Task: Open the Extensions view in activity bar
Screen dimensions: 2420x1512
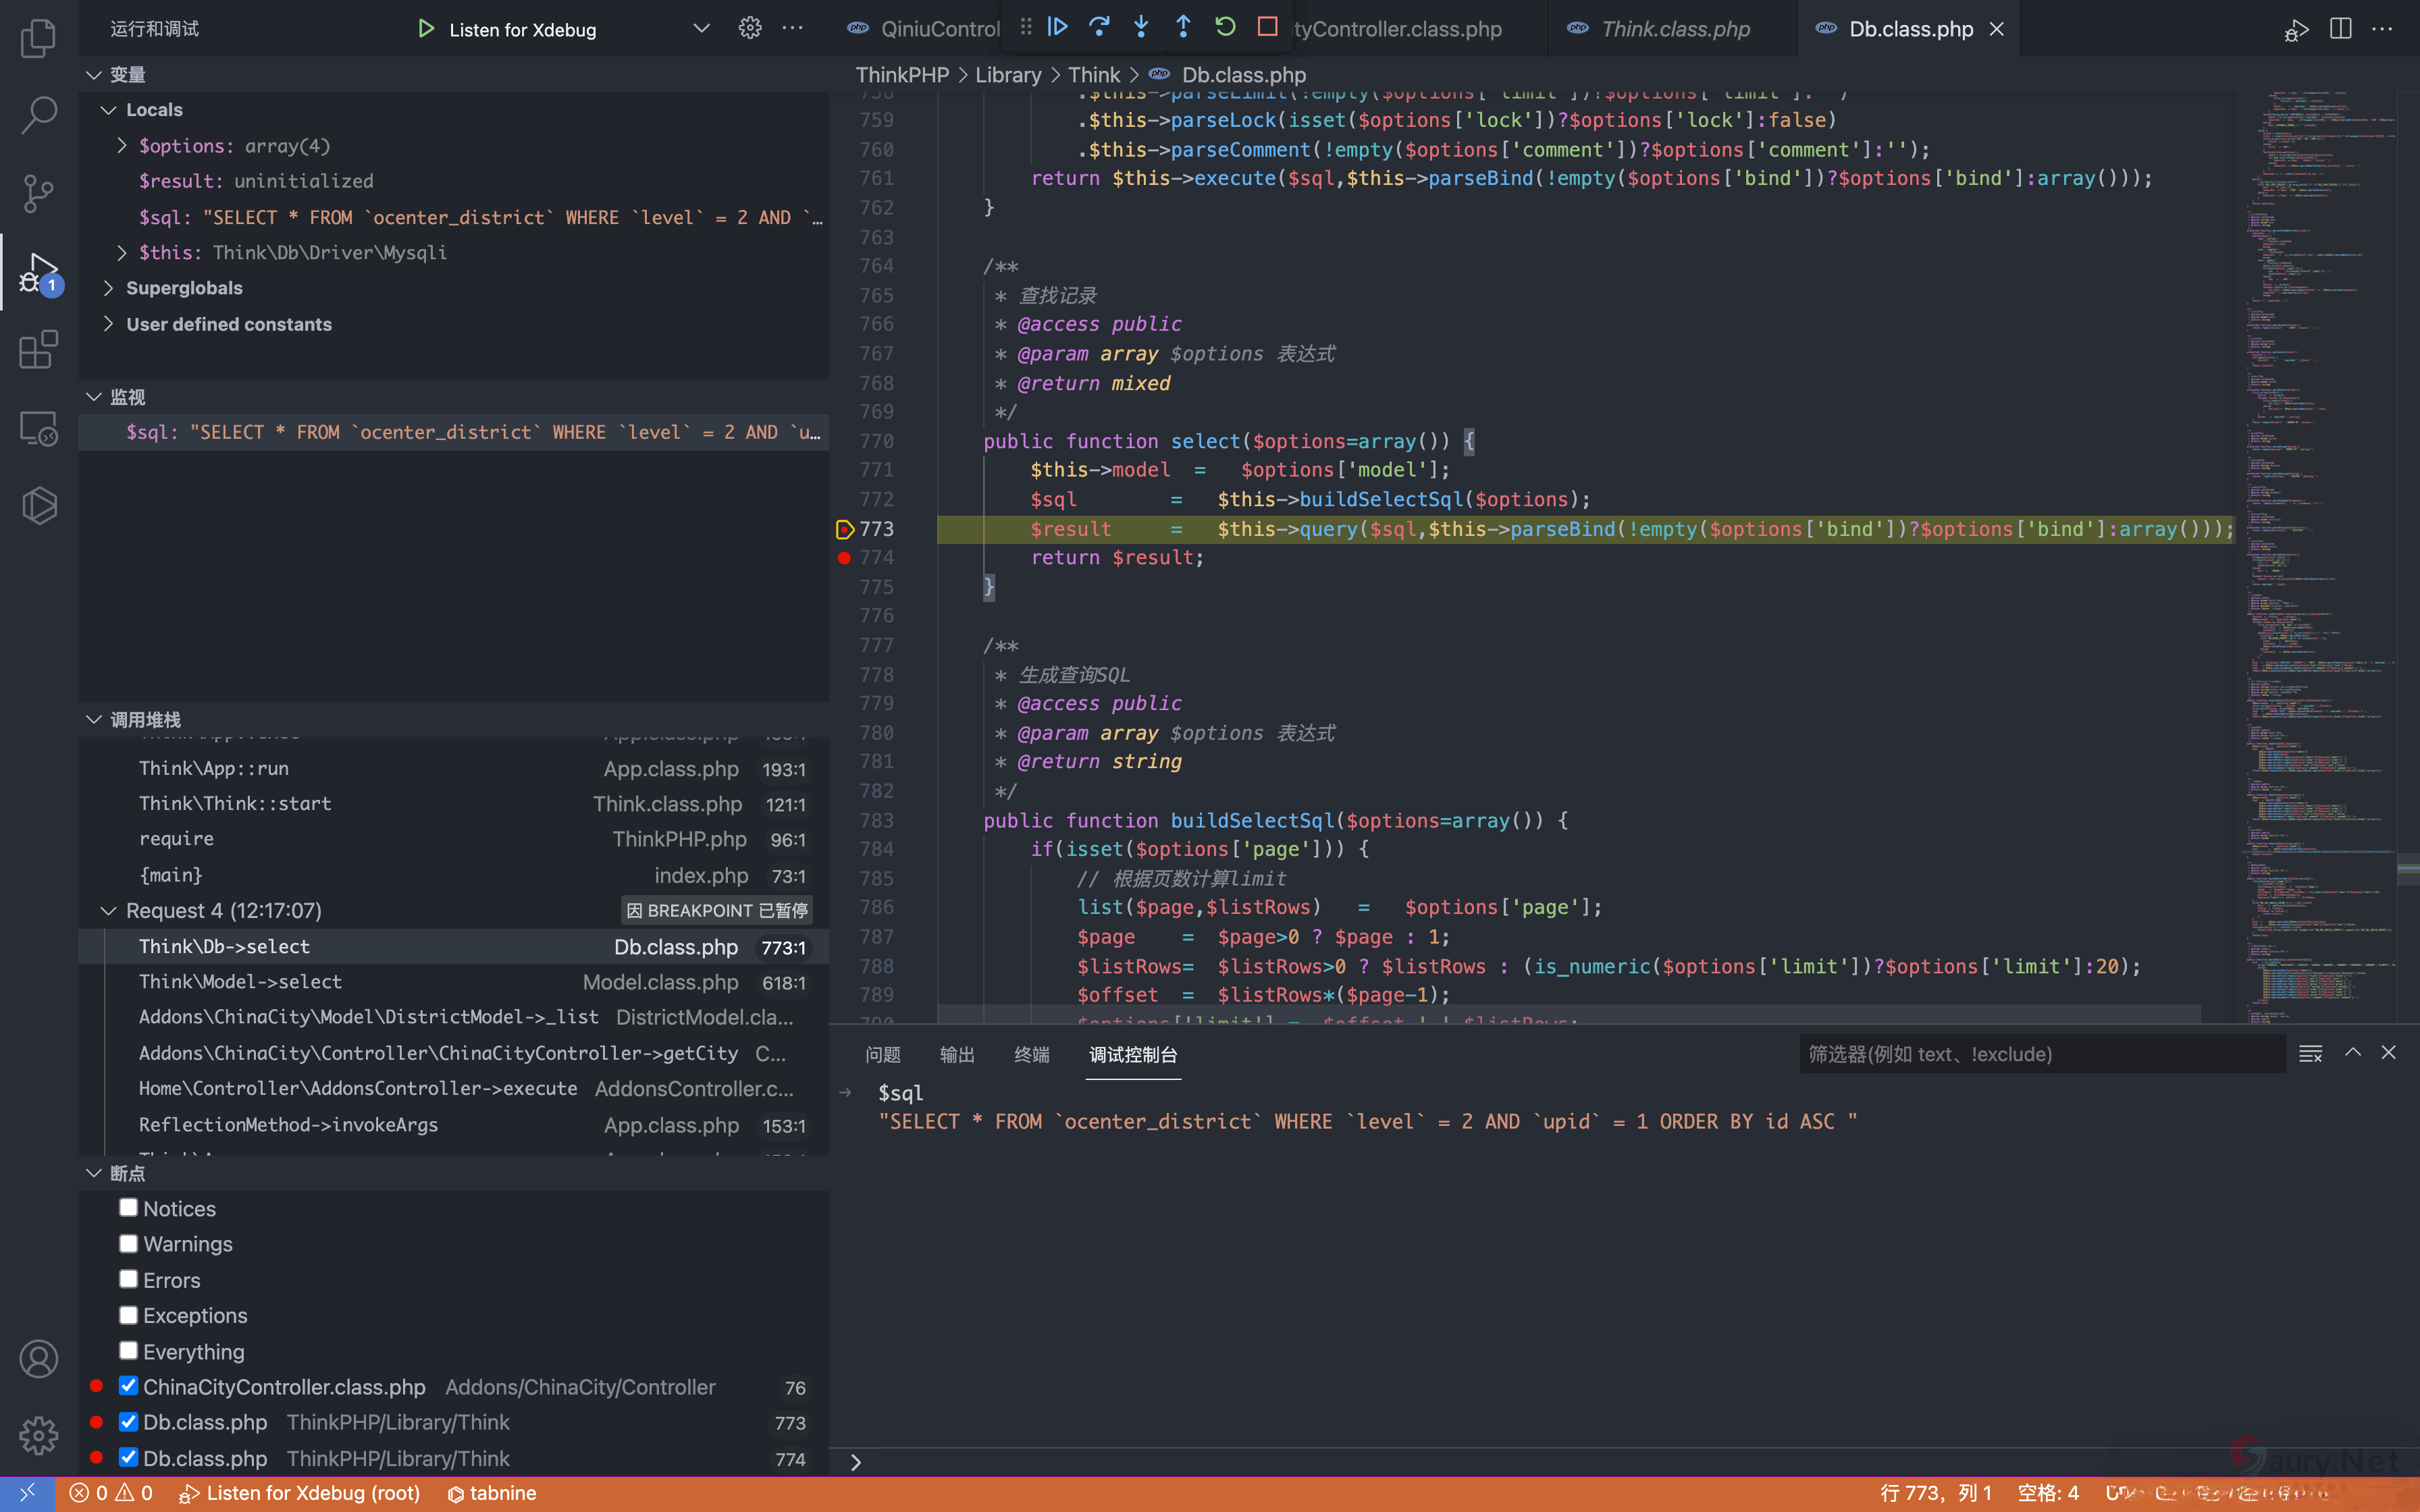Action: pyautogui.click(x=38, y=350)
